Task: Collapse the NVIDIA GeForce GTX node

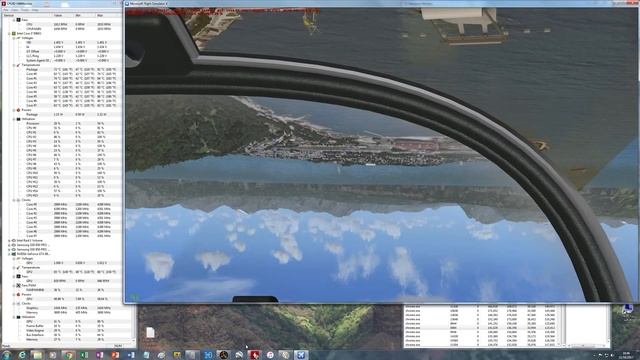Action: point(9,254)
